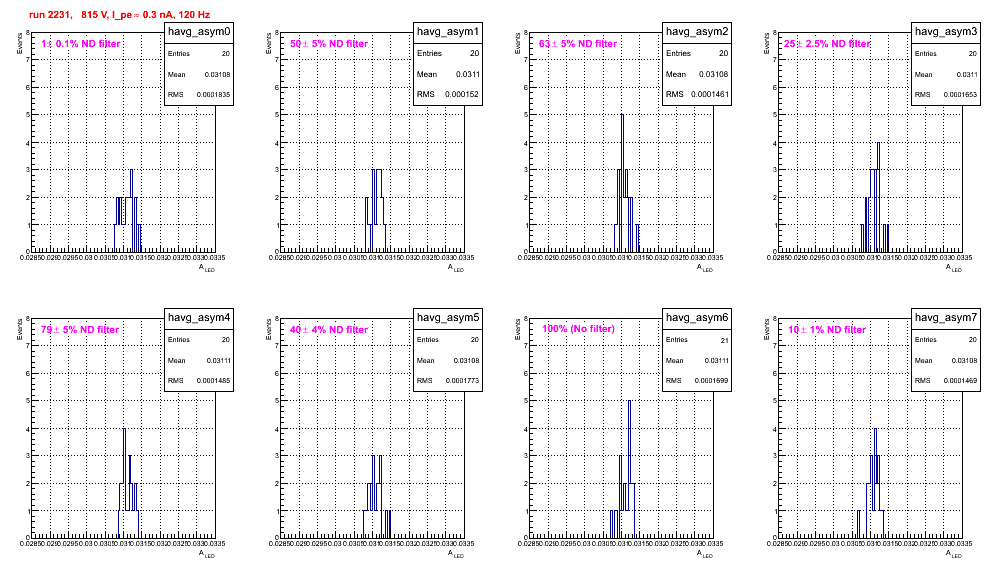
Task: Click the 79± 5% ND filter label
Action: coord(80,330)
